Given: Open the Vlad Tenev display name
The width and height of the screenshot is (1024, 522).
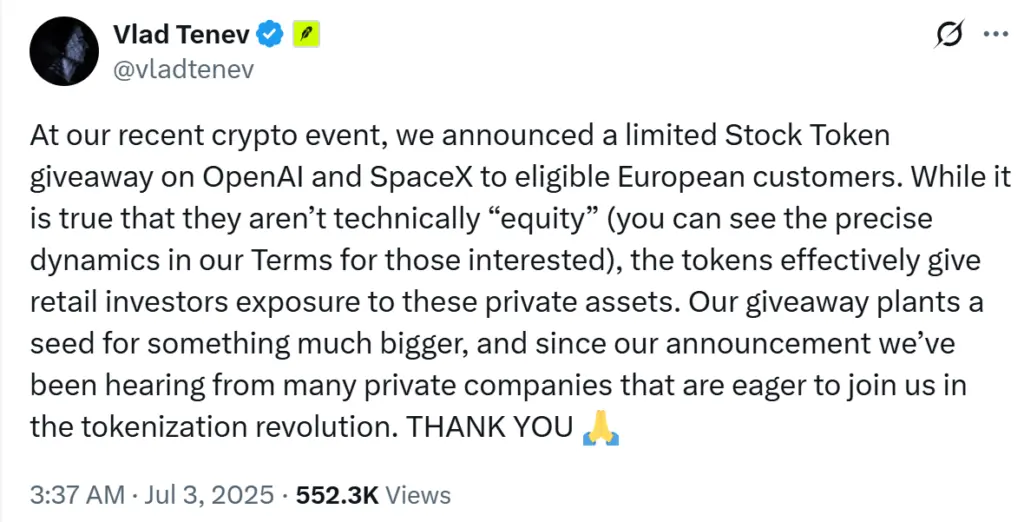Looking at the screenshot, I should [x=177, y=35].
